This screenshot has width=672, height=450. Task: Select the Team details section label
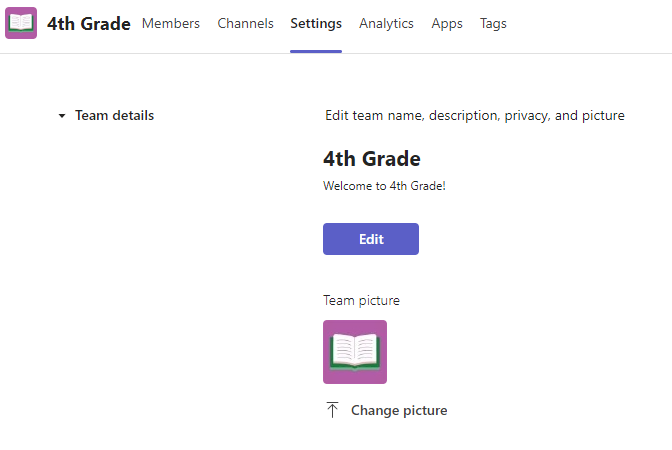pos(114,116)
